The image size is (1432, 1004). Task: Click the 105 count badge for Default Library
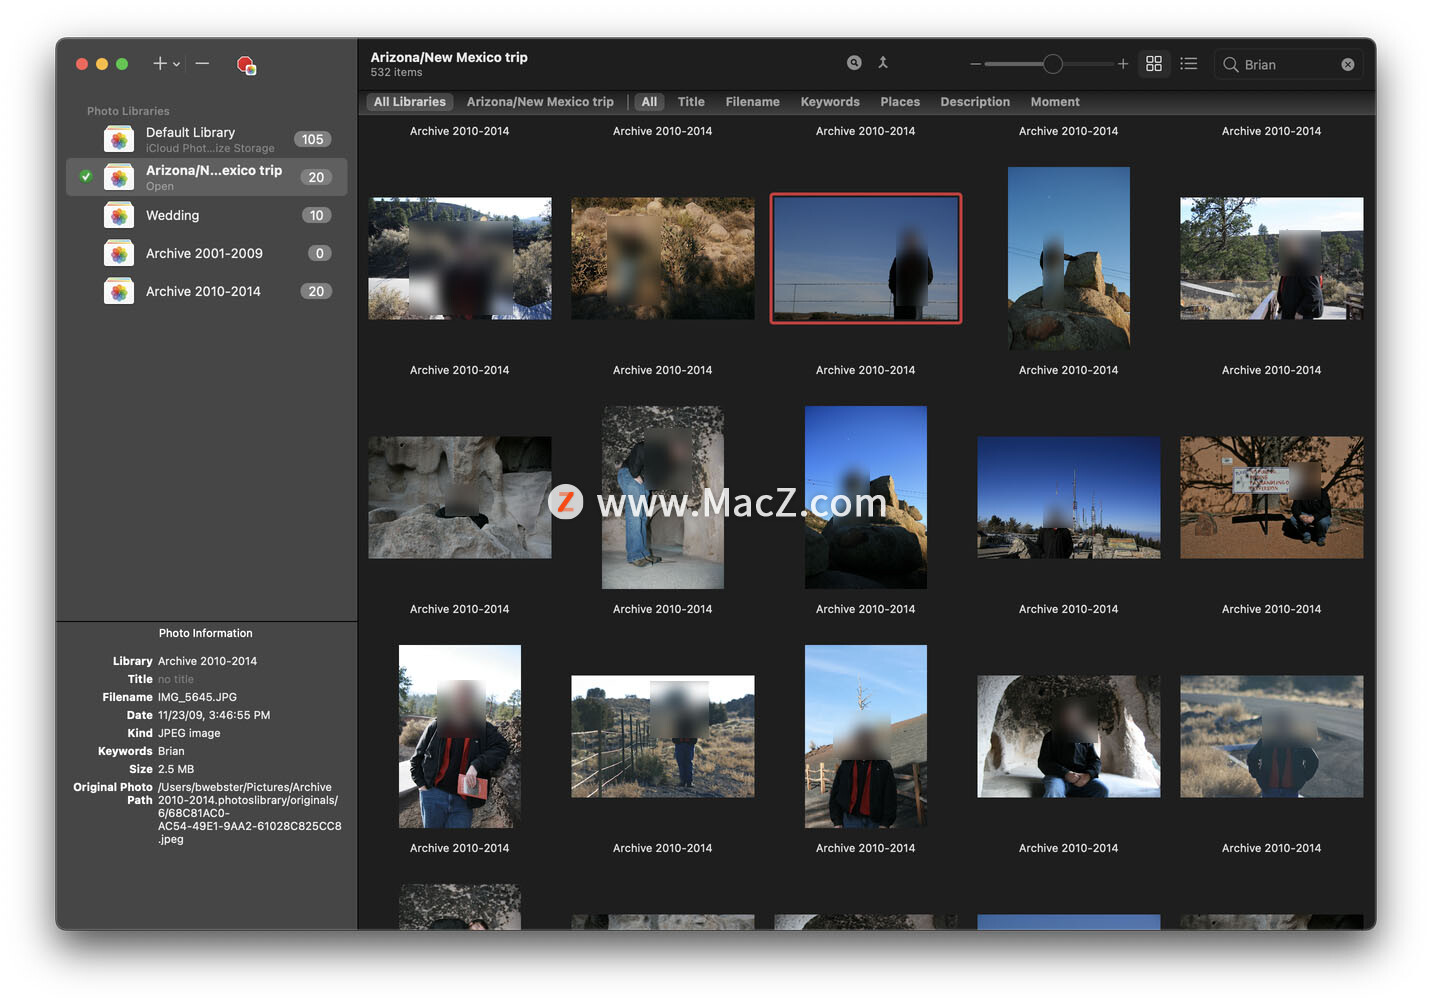[x=313, y=139]
